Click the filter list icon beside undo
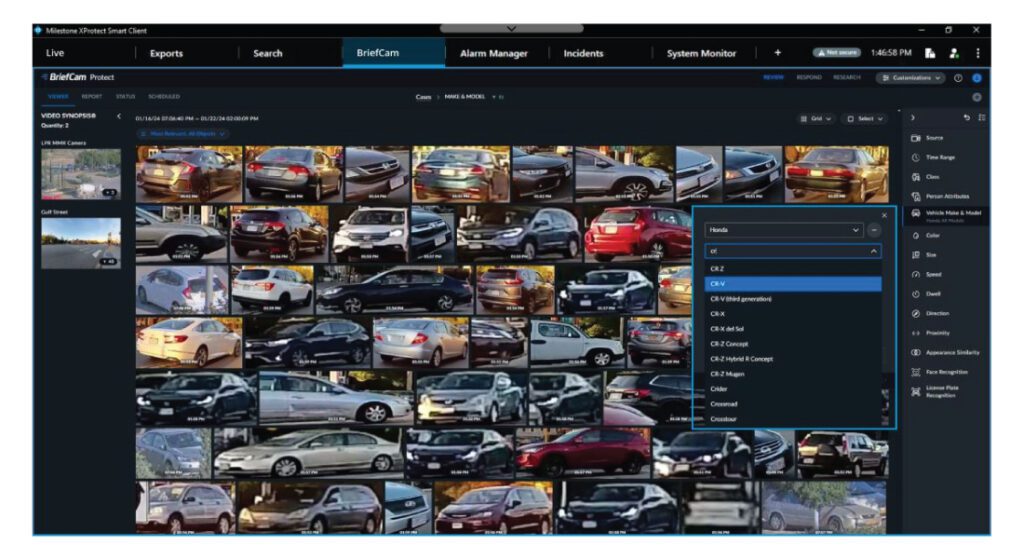 (x=982, y=118)
